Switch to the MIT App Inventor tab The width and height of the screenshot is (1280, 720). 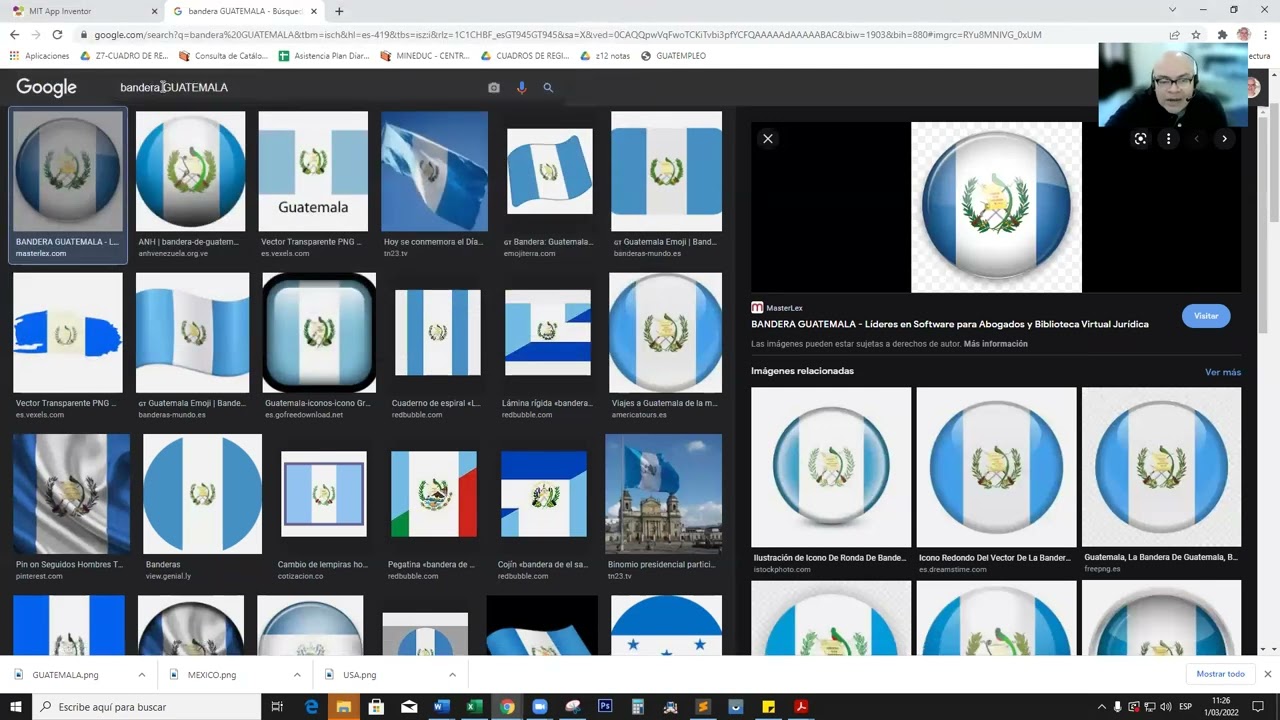(x=82, y=11)
